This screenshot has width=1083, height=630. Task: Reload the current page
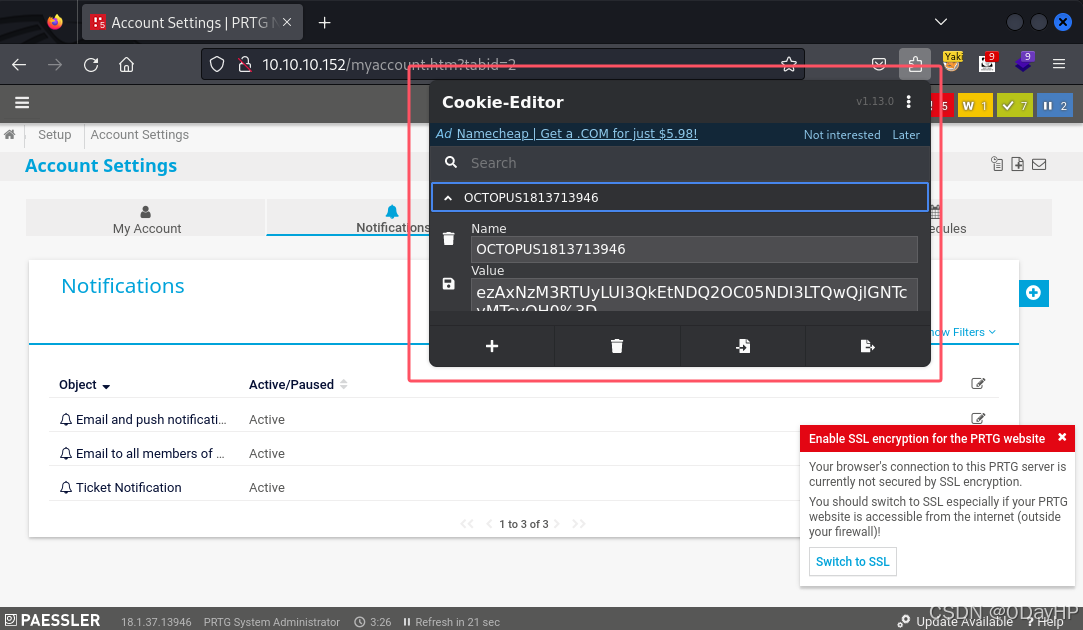pyautogui.click(x=90, y=64)
